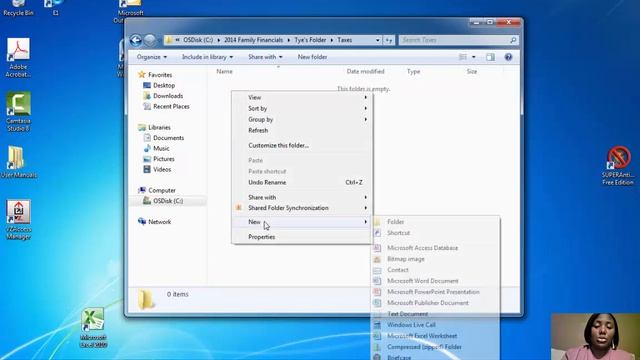Viewport: 640px width, 360px height.
Task: Create Microsoft Access Database from submenu
Action: tap(436, 248)
